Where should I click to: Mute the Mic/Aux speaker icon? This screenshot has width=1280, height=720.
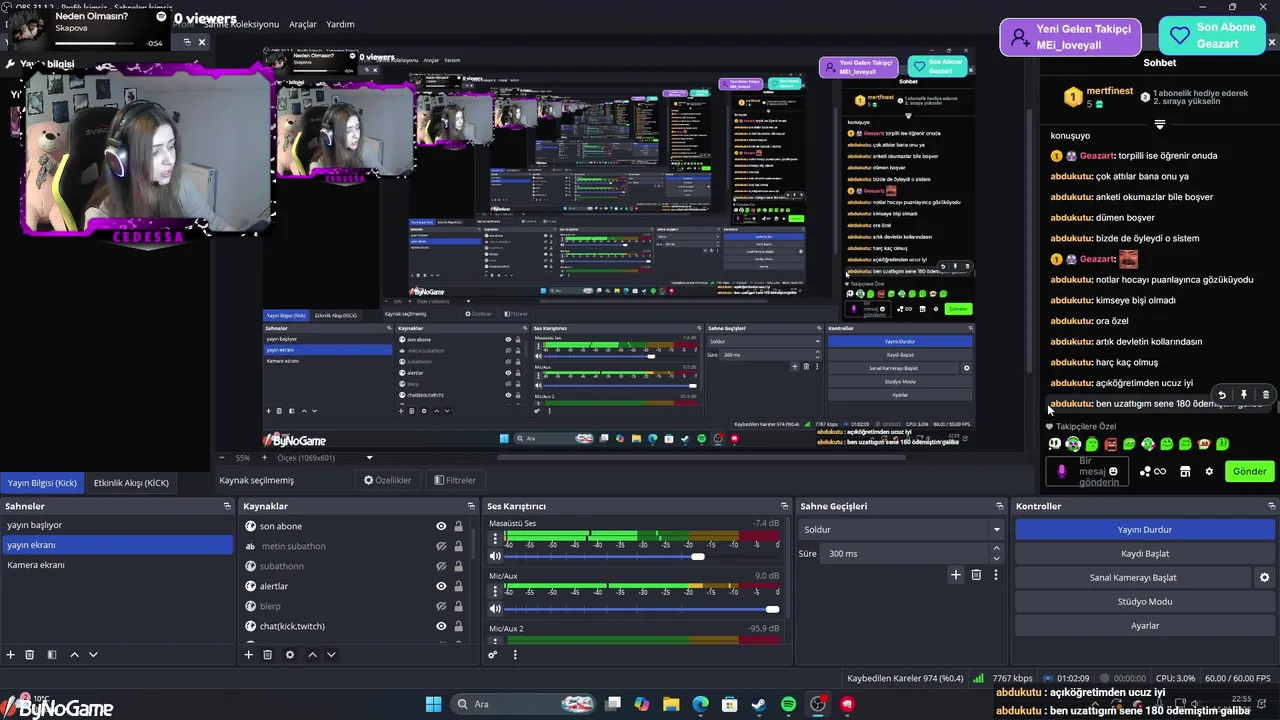(495, 608)
